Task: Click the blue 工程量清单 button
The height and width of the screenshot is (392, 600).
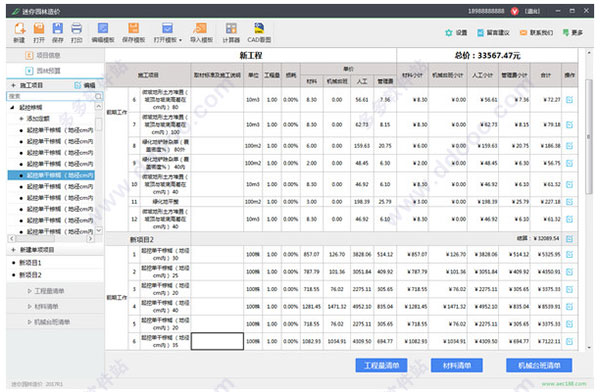Action: [x=381, y=366]
